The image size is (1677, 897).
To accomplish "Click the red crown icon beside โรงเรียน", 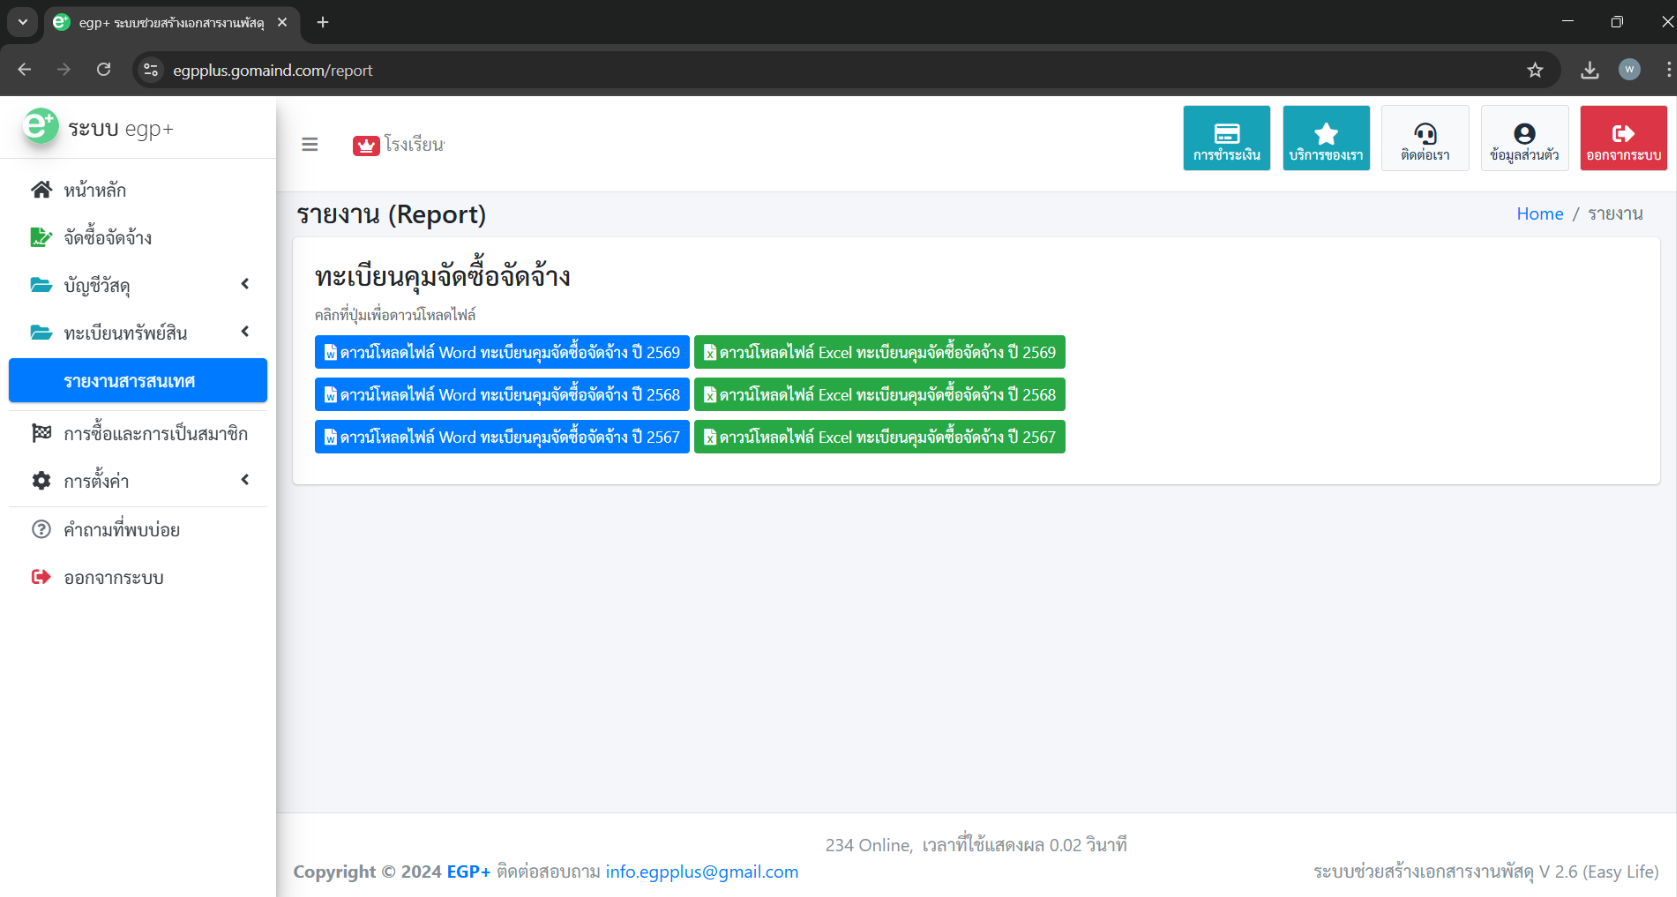I will pyautogui.click(x=366, y=145).
